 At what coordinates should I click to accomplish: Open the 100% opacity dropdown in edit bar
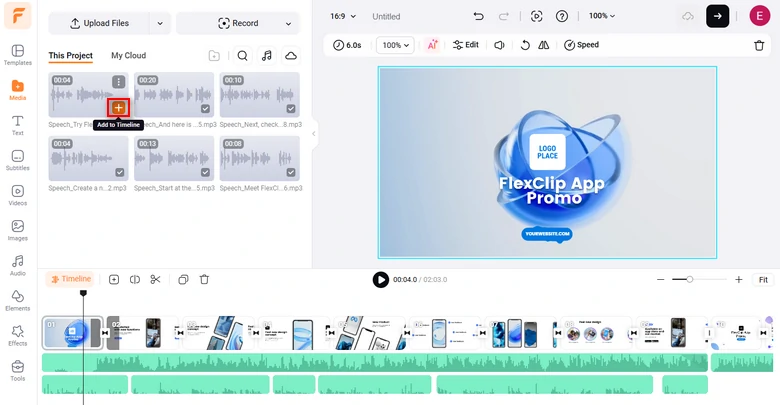[395, 45]
